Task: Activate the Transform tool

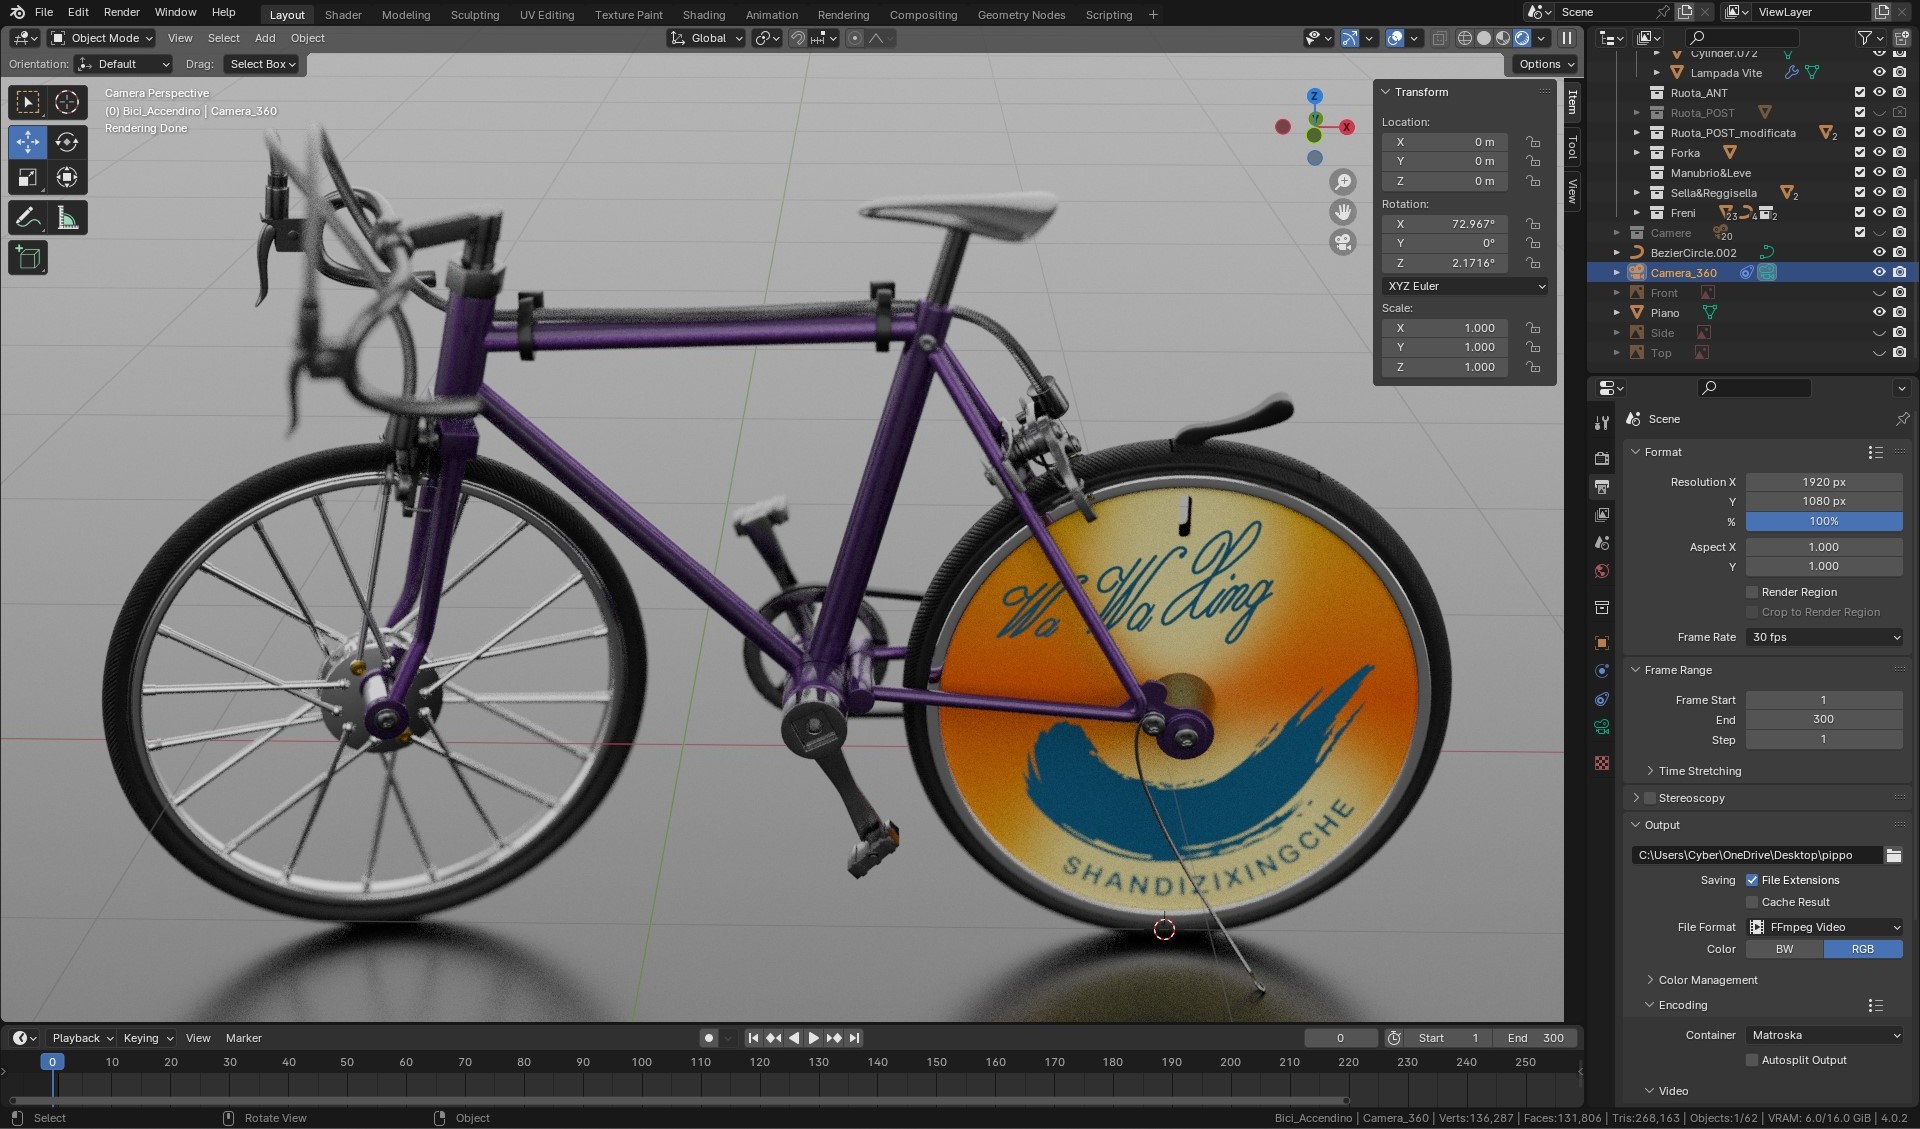Action: click(x=67, y=178)
